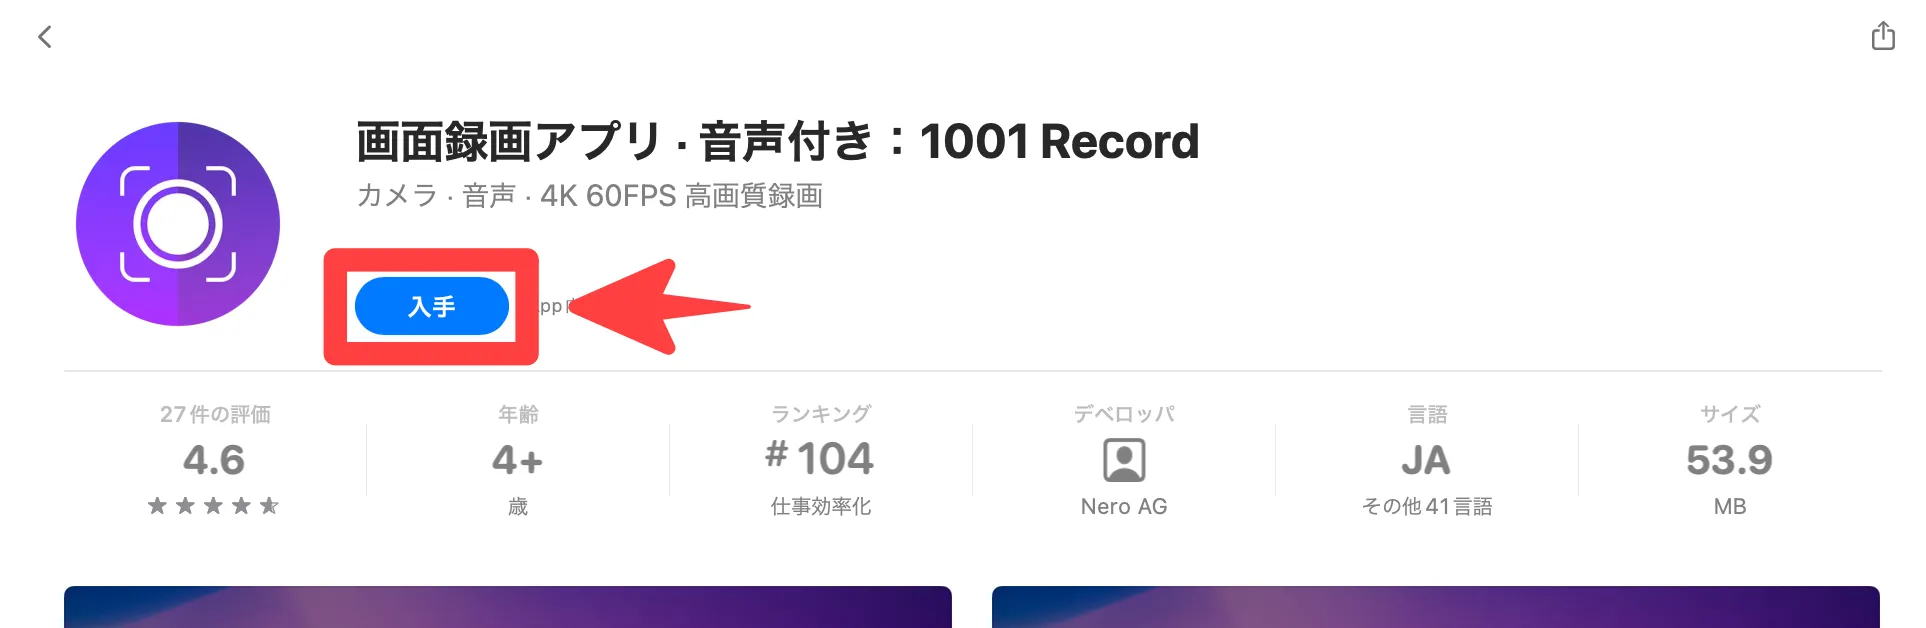Open the 年齢 4+ age rating

pos(518,460)
